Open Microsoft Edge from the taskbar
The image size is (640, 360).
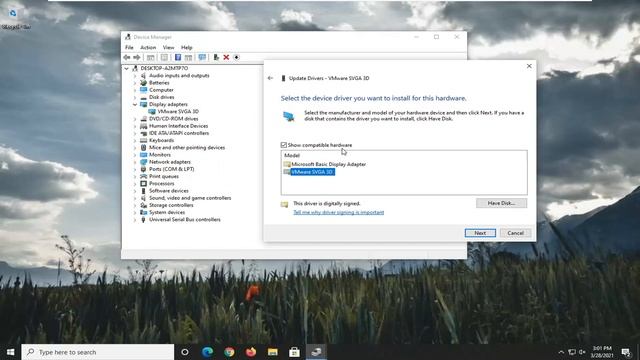(207, 352)
